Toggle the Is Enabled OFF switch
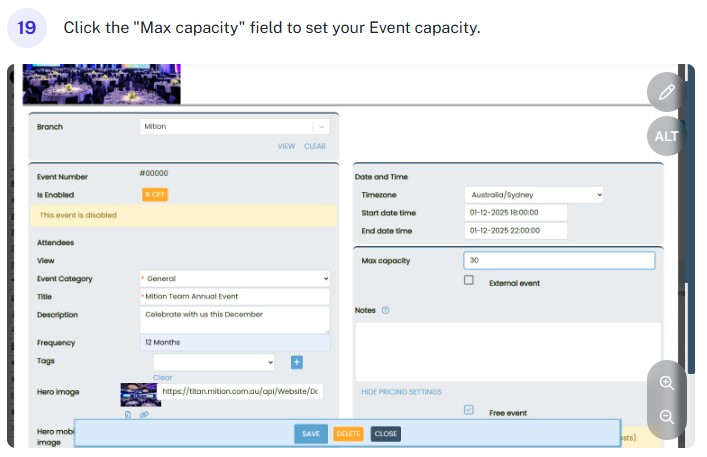The height and width of the screenshot is (457, 707). pyautogui.click(x=154, y=195)
